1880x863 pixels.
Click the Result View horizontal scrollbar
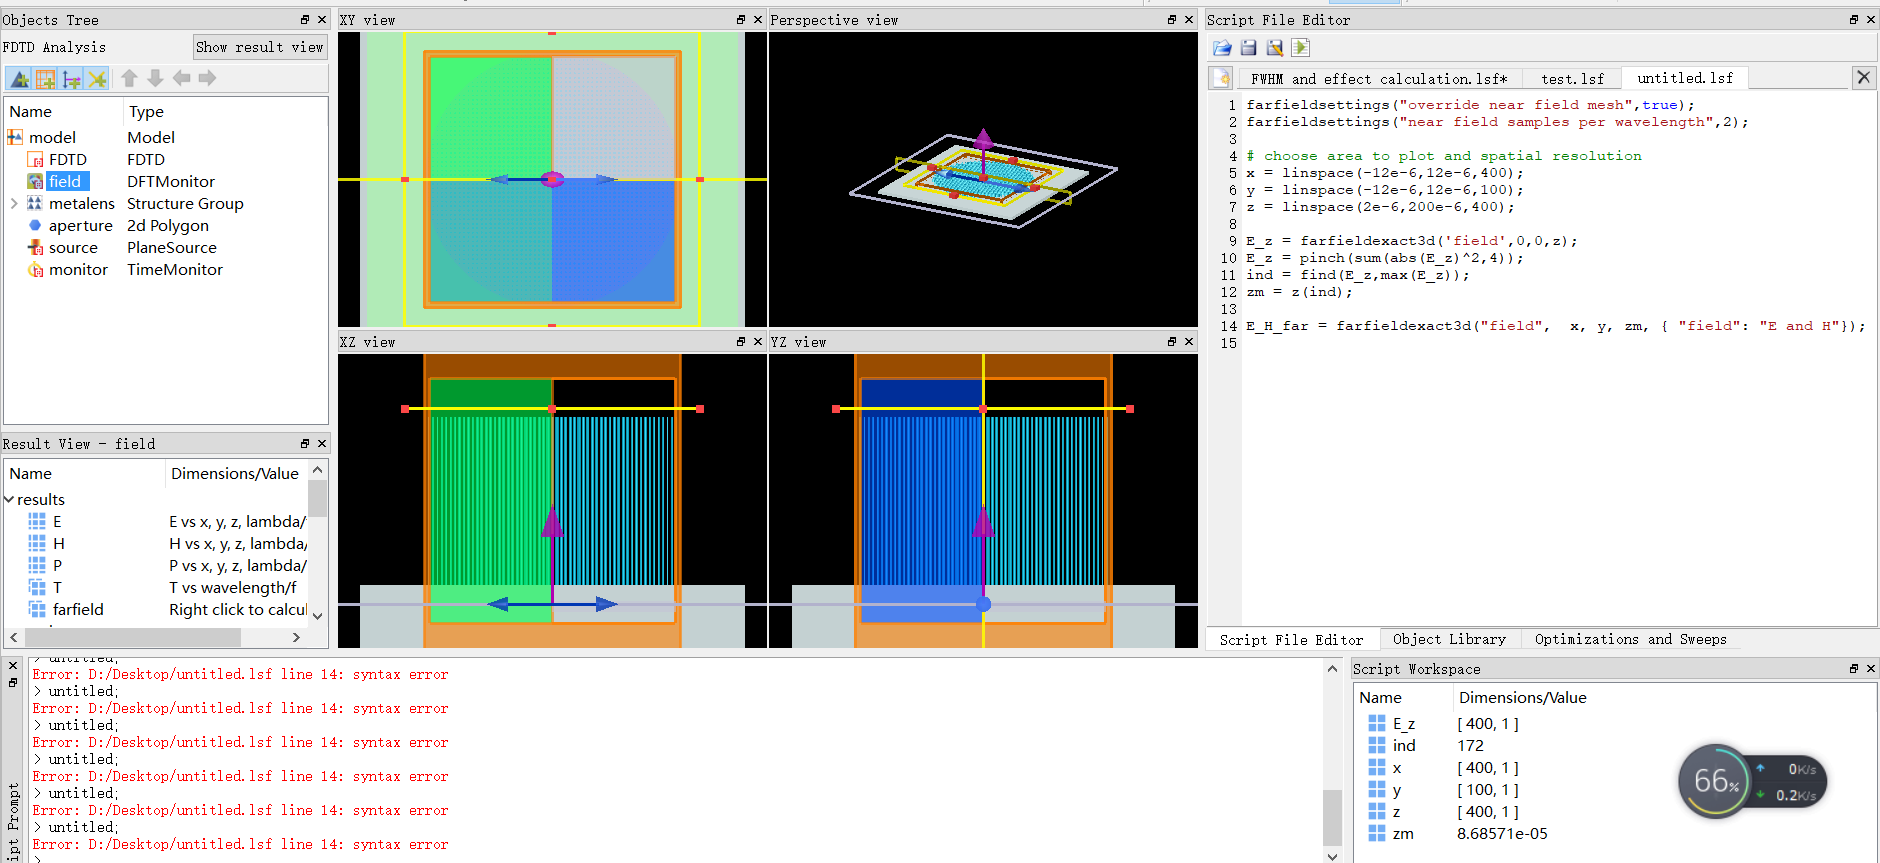click(133, 637)
